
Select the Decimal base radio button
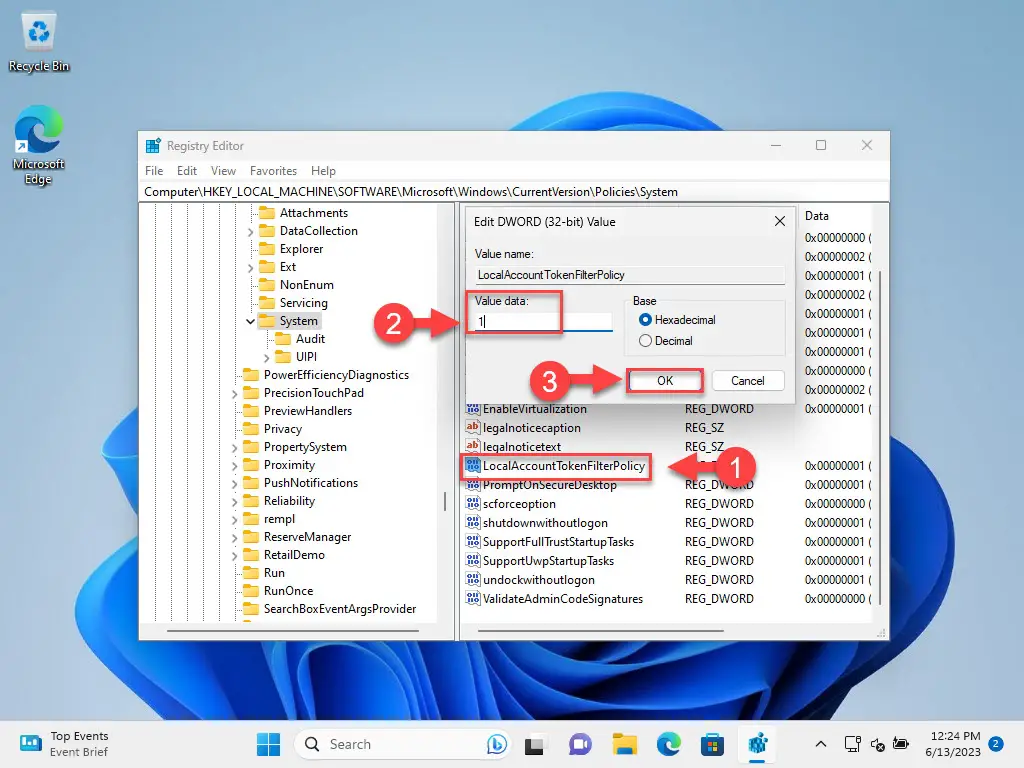pyautogui.click(x=643, y=341)
